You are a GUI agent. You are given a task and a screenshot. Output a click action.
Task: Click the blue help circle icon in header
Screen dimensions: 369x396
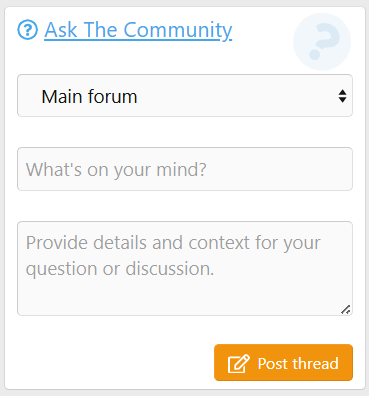[x=27, y=30]
